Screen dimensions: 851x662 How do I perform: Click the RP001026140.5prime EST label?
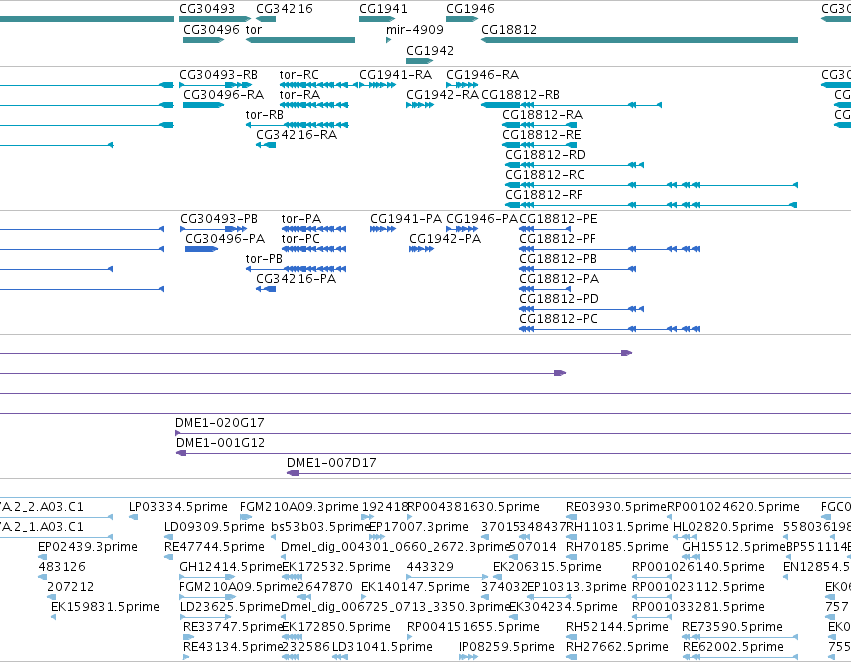(698, 568)
